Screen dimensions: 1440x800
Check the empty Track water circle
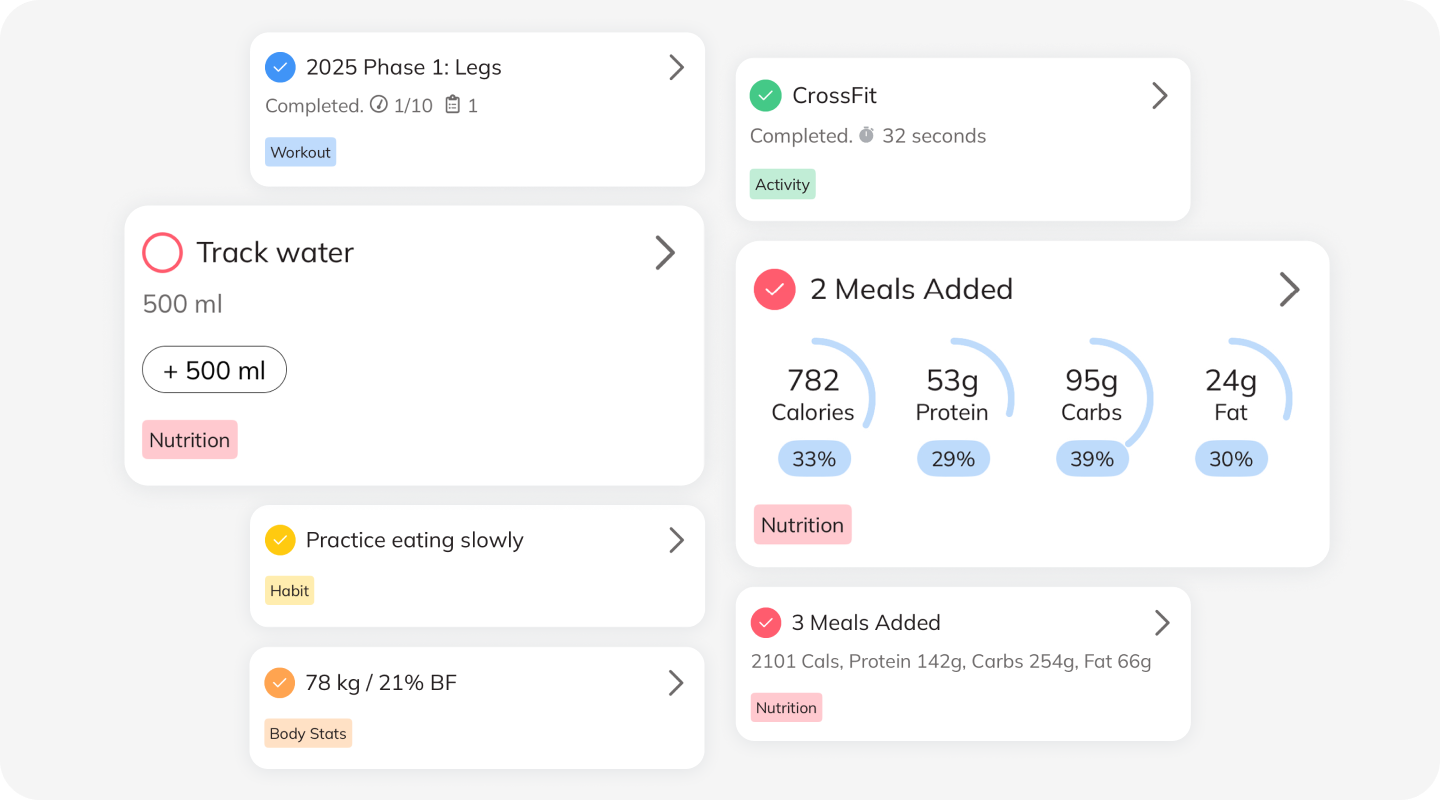(163, 253)
